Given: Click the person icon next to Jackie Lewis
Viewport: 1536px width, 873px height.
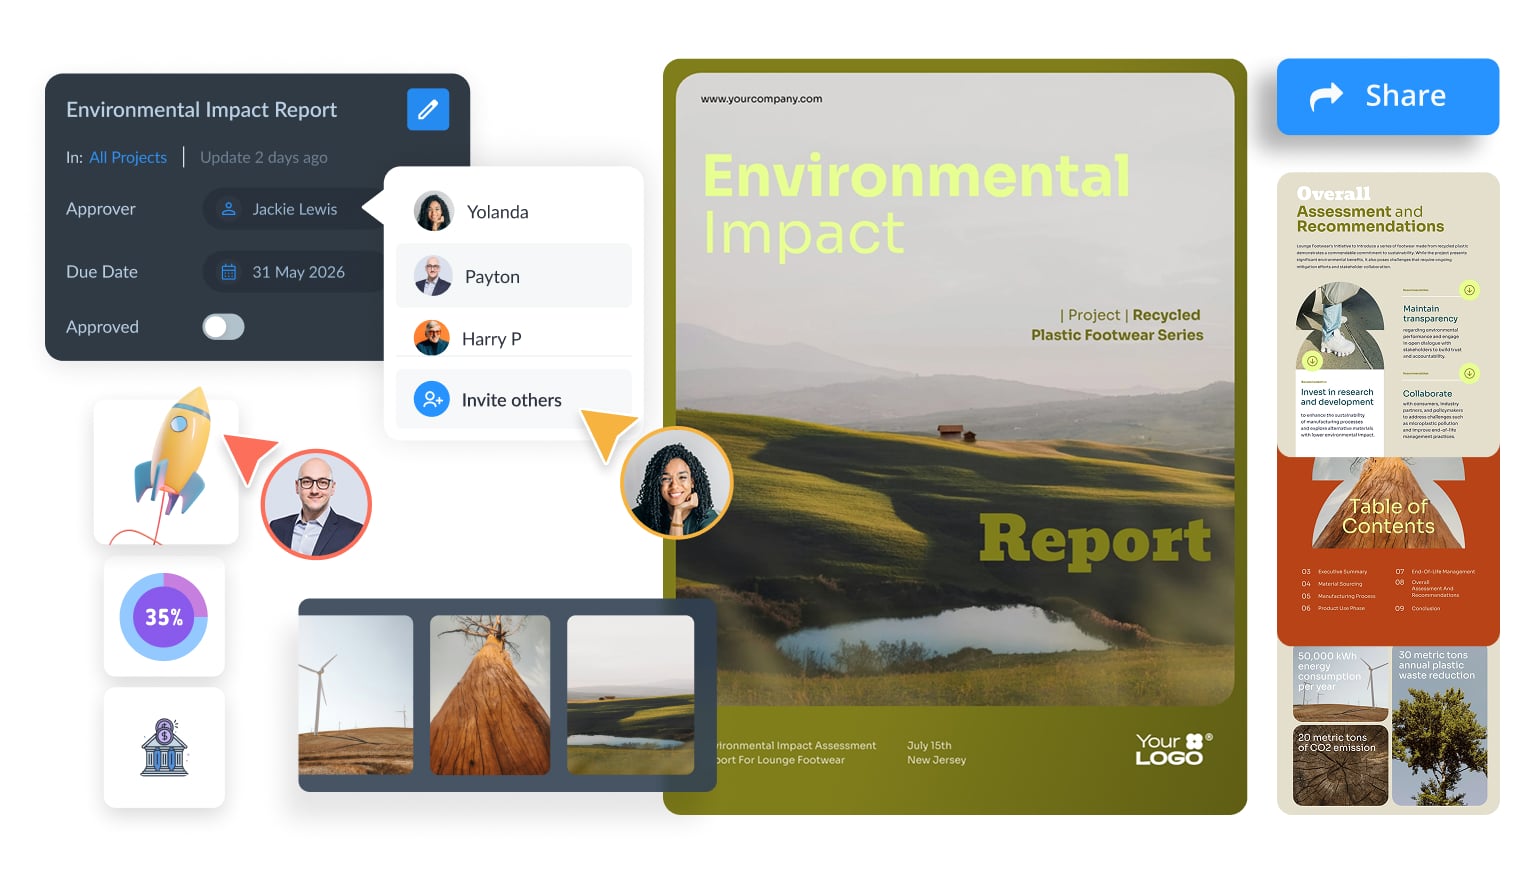Looking at the screenshot, I should point(229,209).
